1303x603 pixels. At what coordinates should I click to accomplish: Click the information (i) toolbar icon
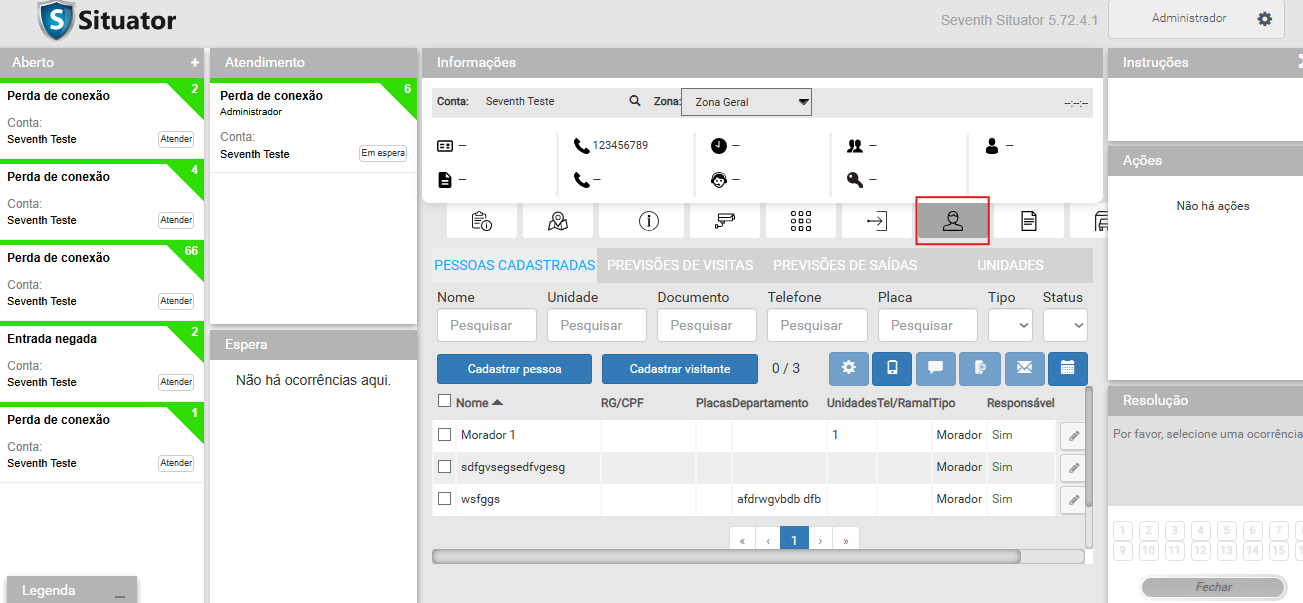tap(648, 221)
